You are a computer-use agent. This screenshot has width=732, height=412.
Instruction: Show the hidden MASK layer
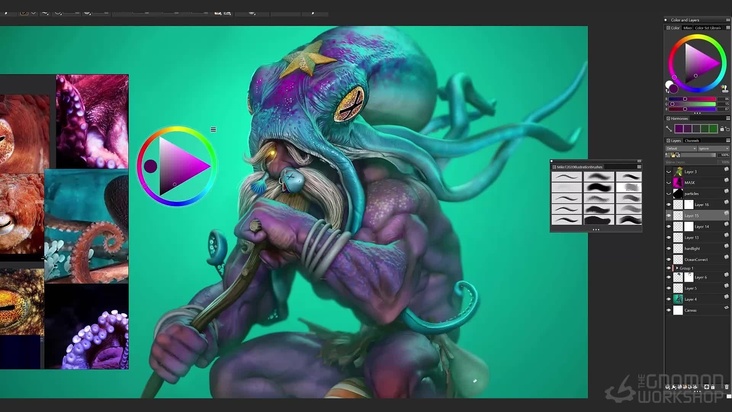669,183
